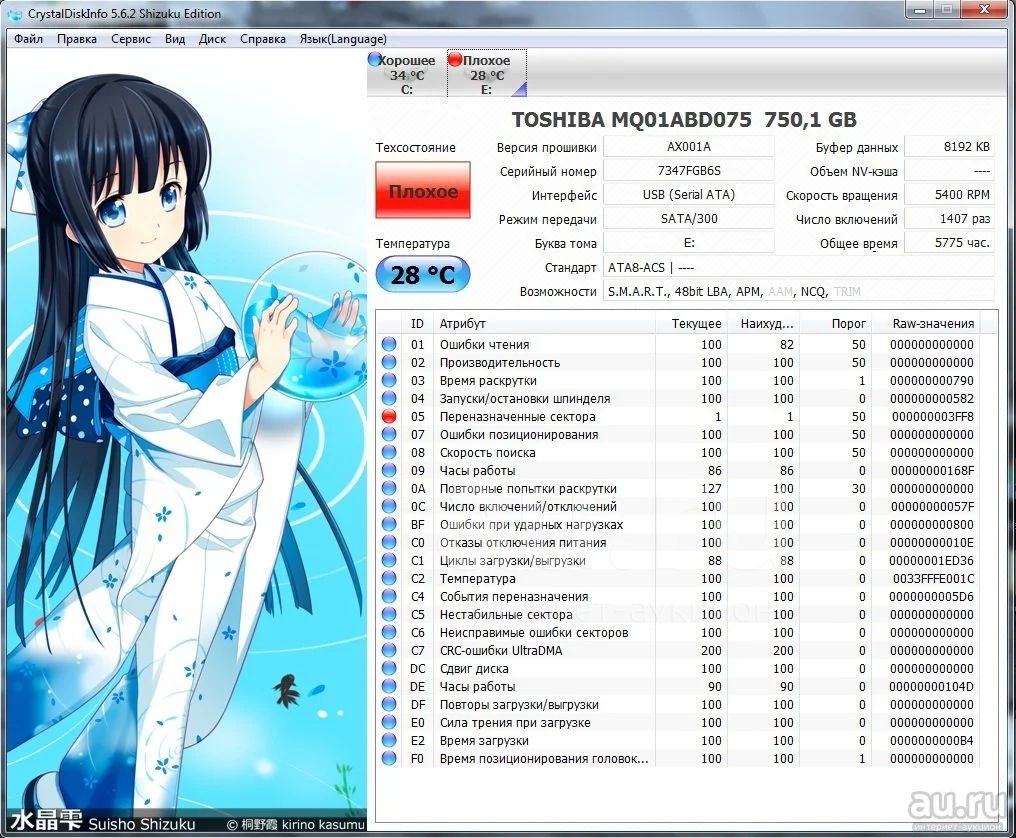Click the status icon for 0C Число включений/отключений
The width and height of the screenshot is (1016, 838).
[x=389, y=506]
